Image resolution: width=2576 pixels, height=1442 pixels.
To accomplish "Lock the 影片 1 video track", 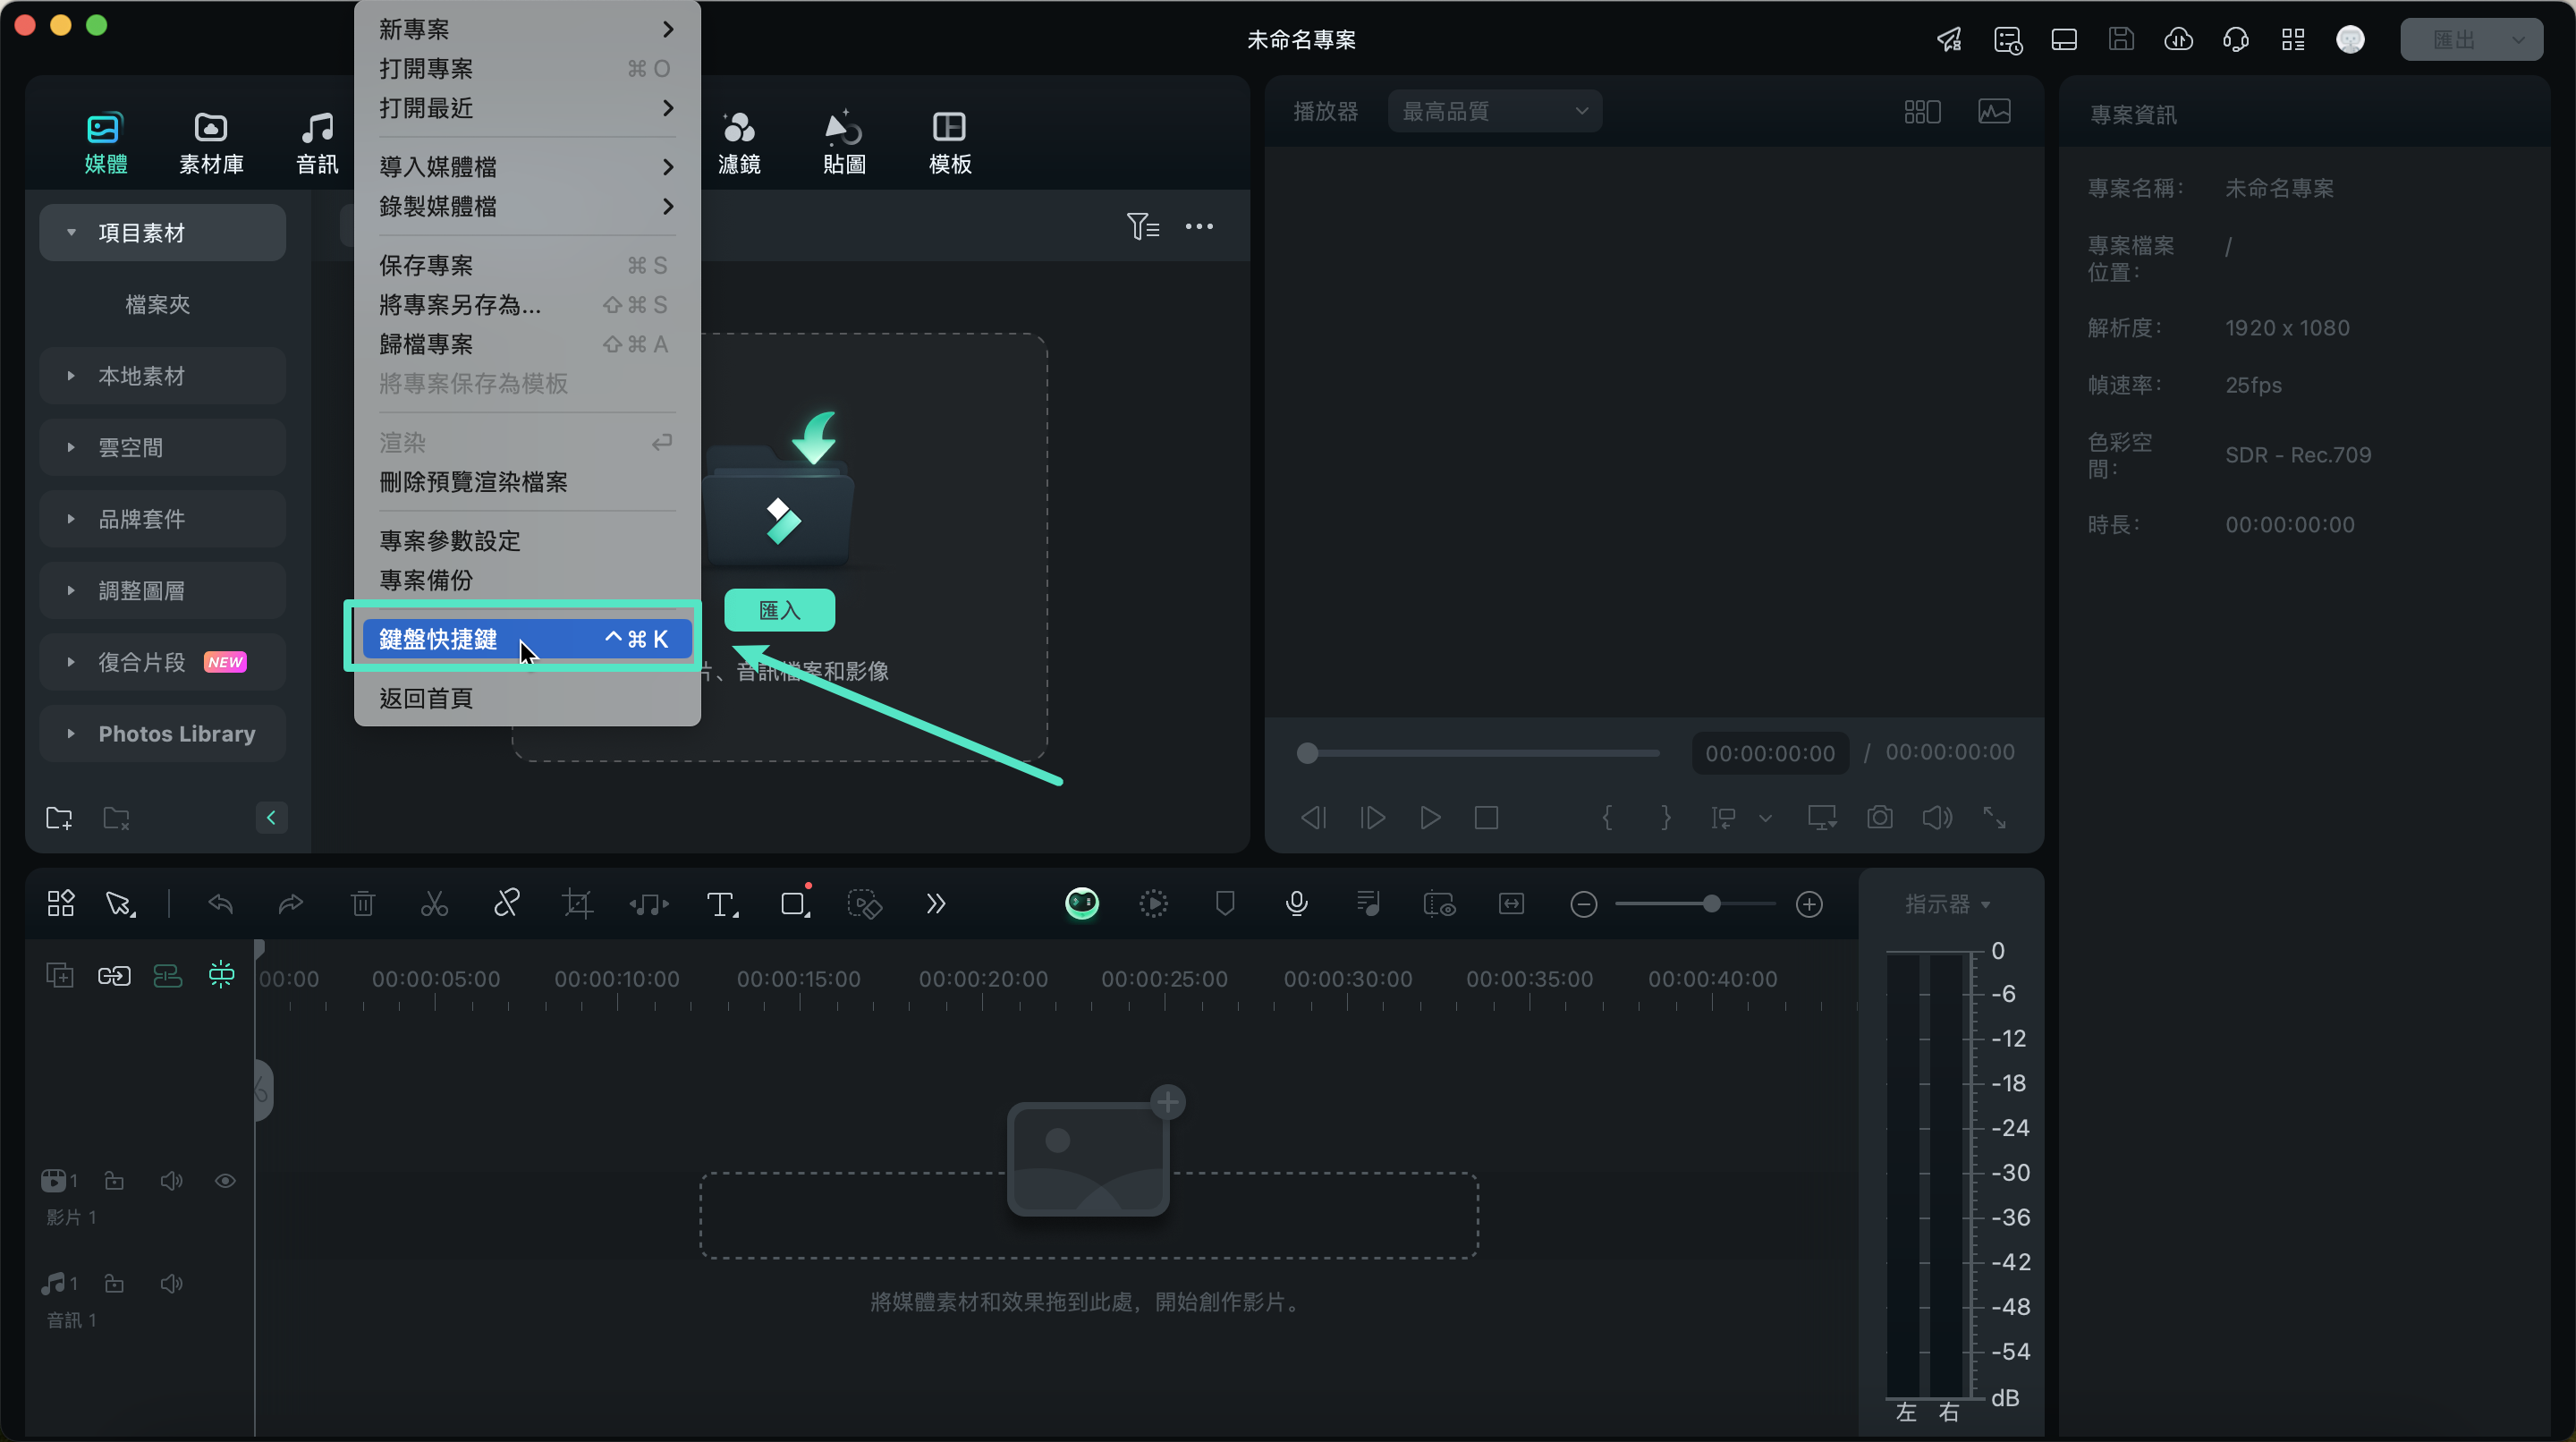I will point(114,1181).
